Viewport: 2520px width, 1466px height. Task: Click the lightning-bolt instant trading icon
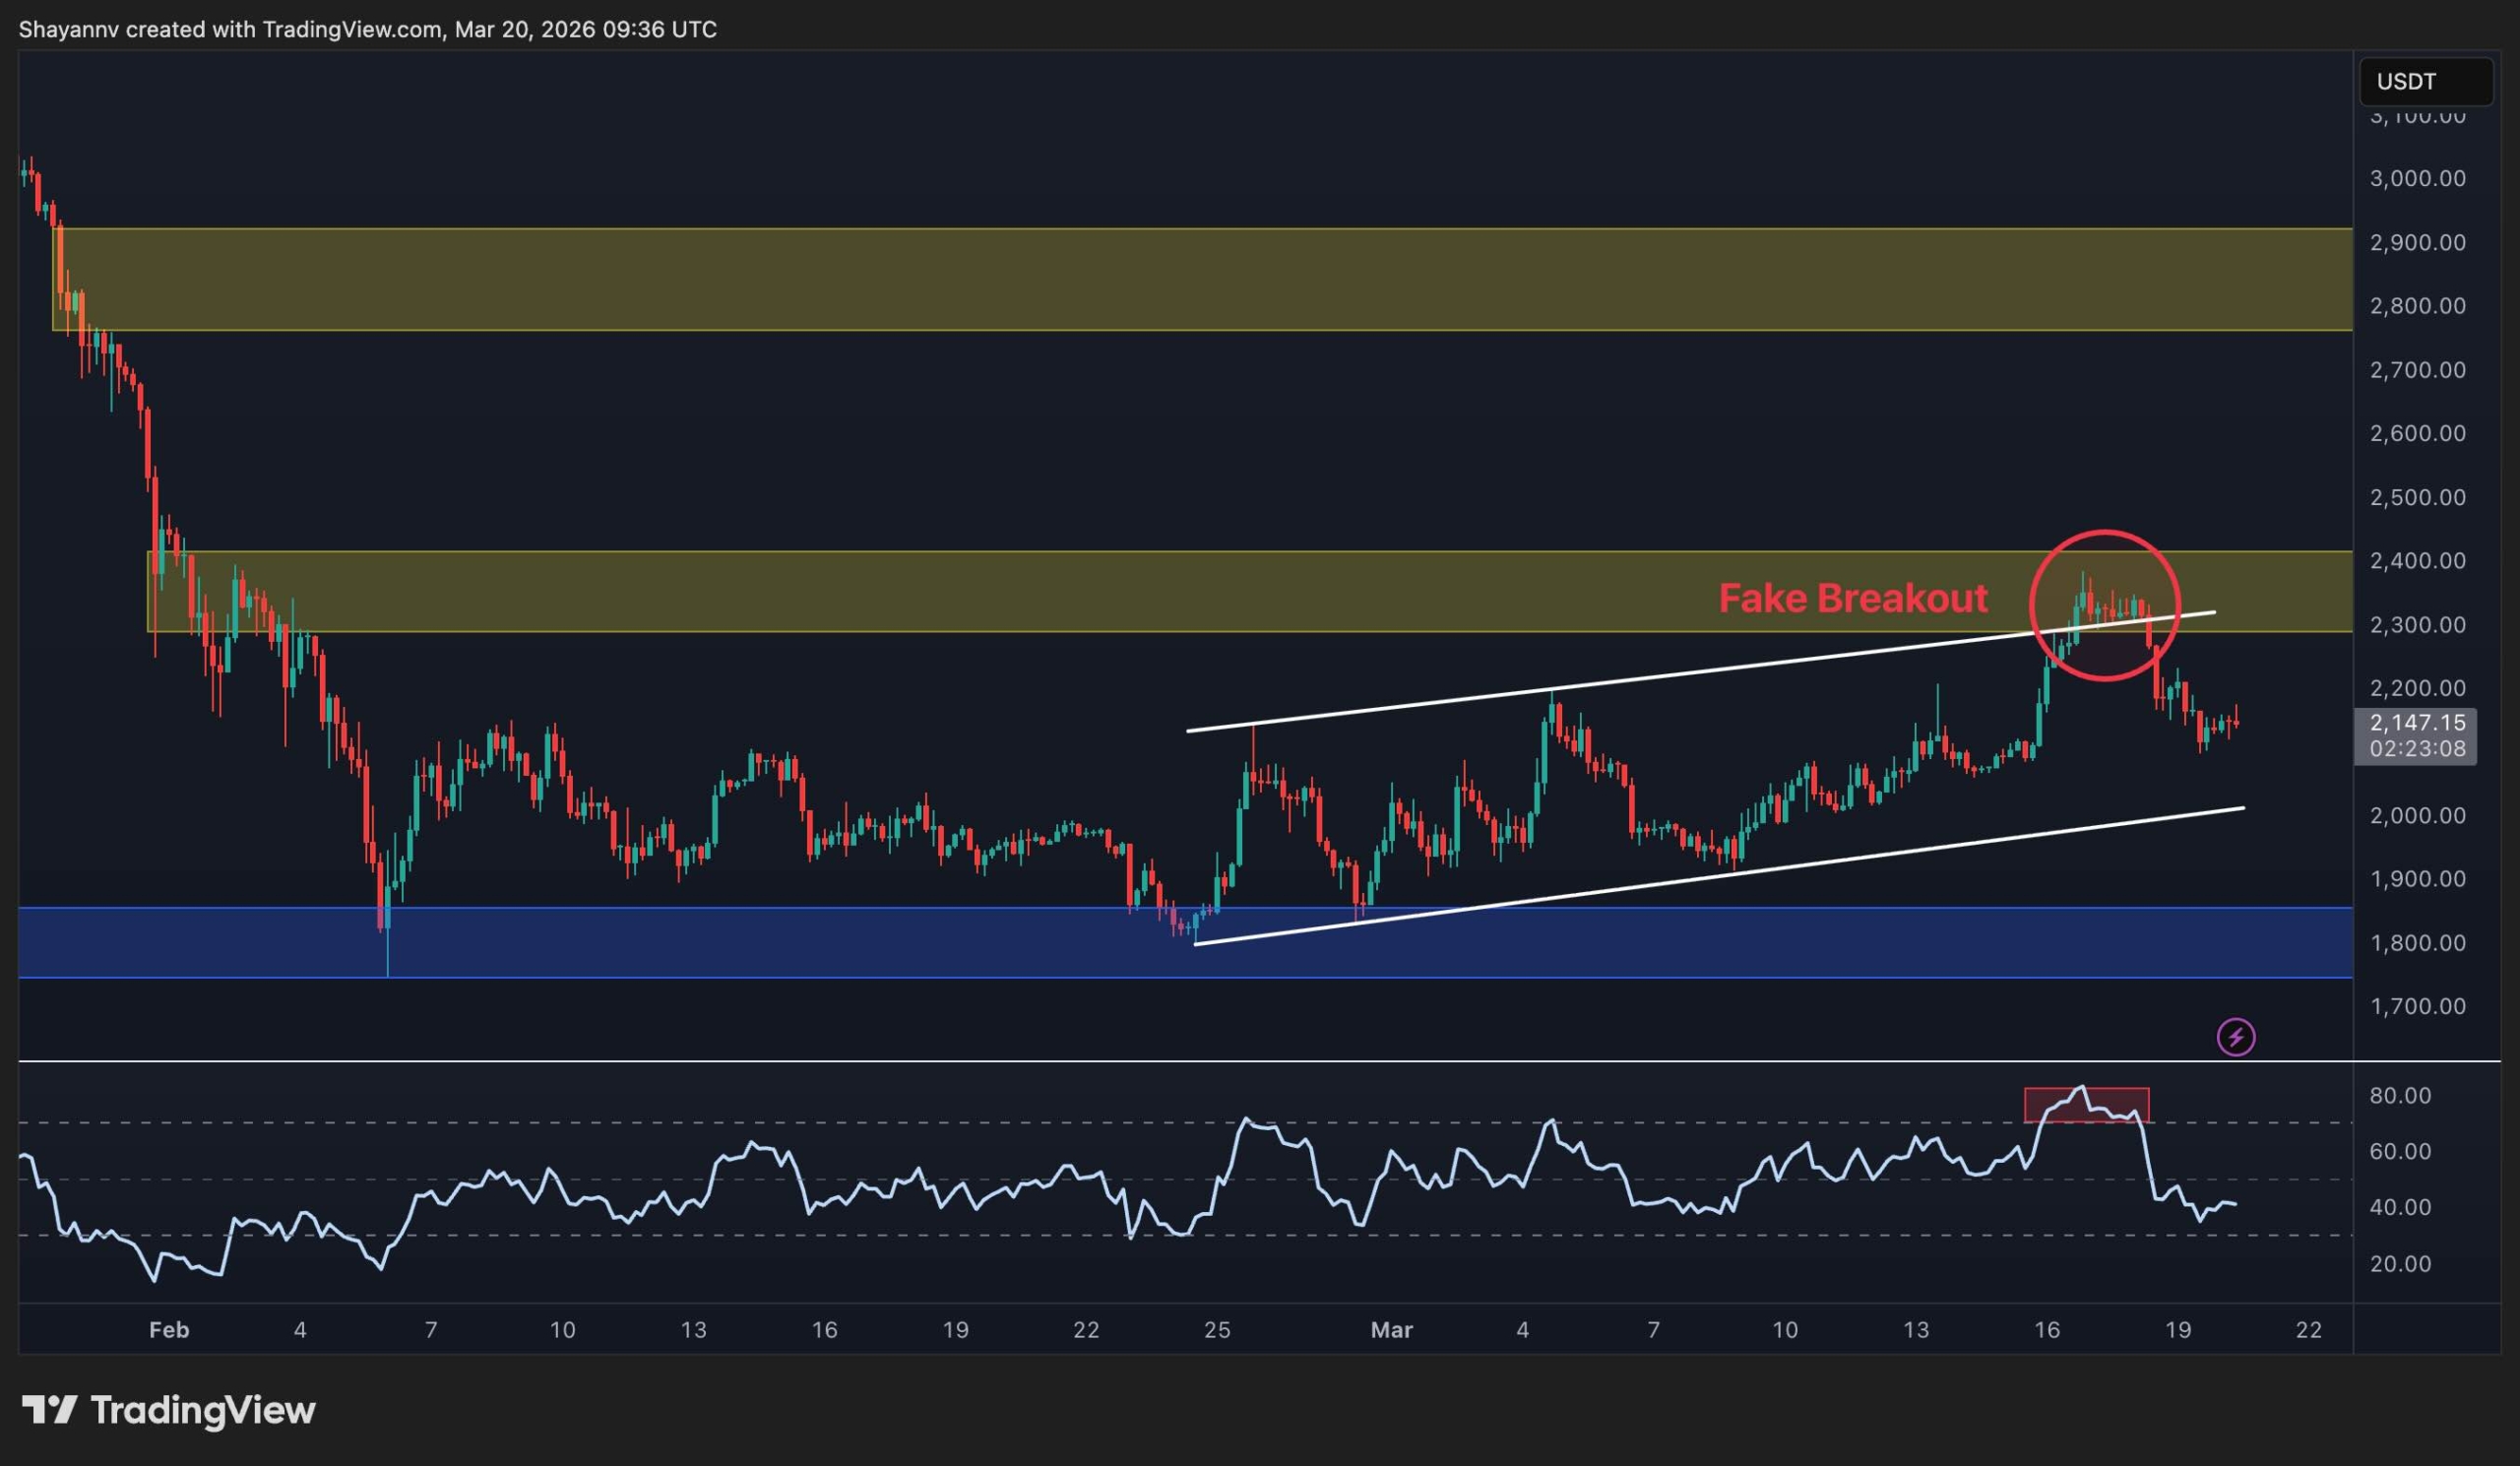click(2237, 1037)
